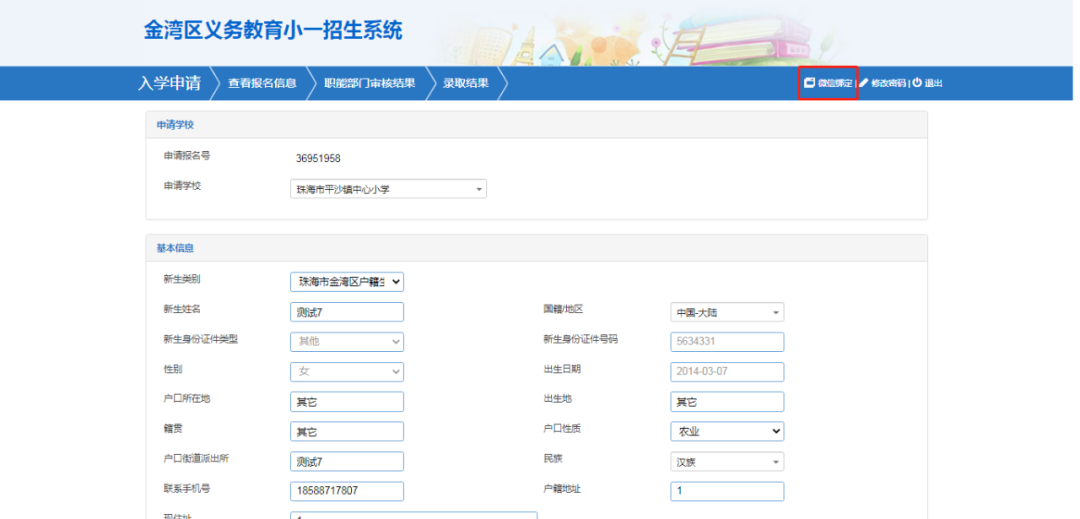Image resolution: width=1080 pixels, height=519 pixels.
Task: Open the 录取结果 tab
Action: point(466,83)
